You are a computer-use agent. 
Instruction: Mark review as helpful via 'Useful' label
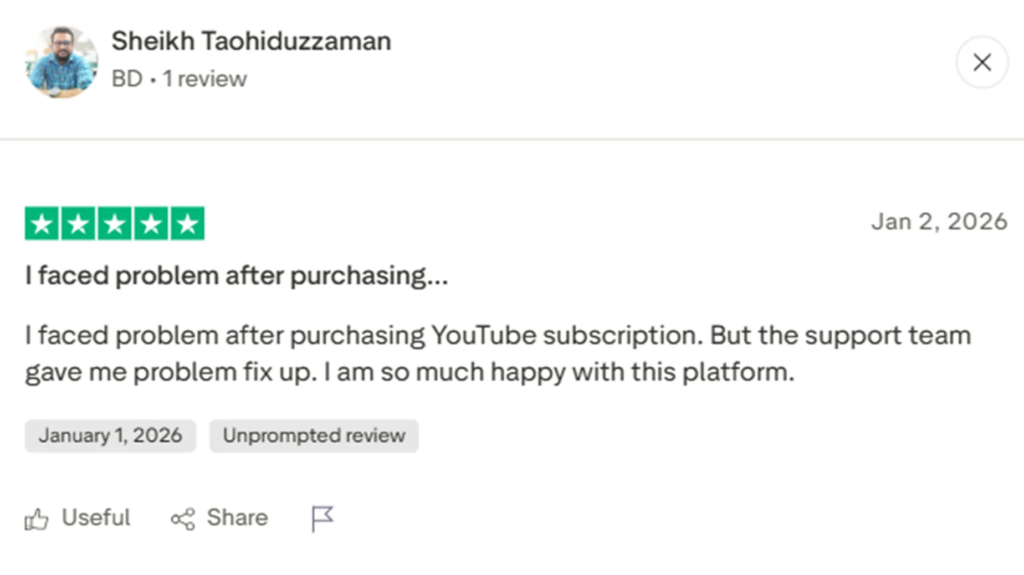click(x=96, y=518)
